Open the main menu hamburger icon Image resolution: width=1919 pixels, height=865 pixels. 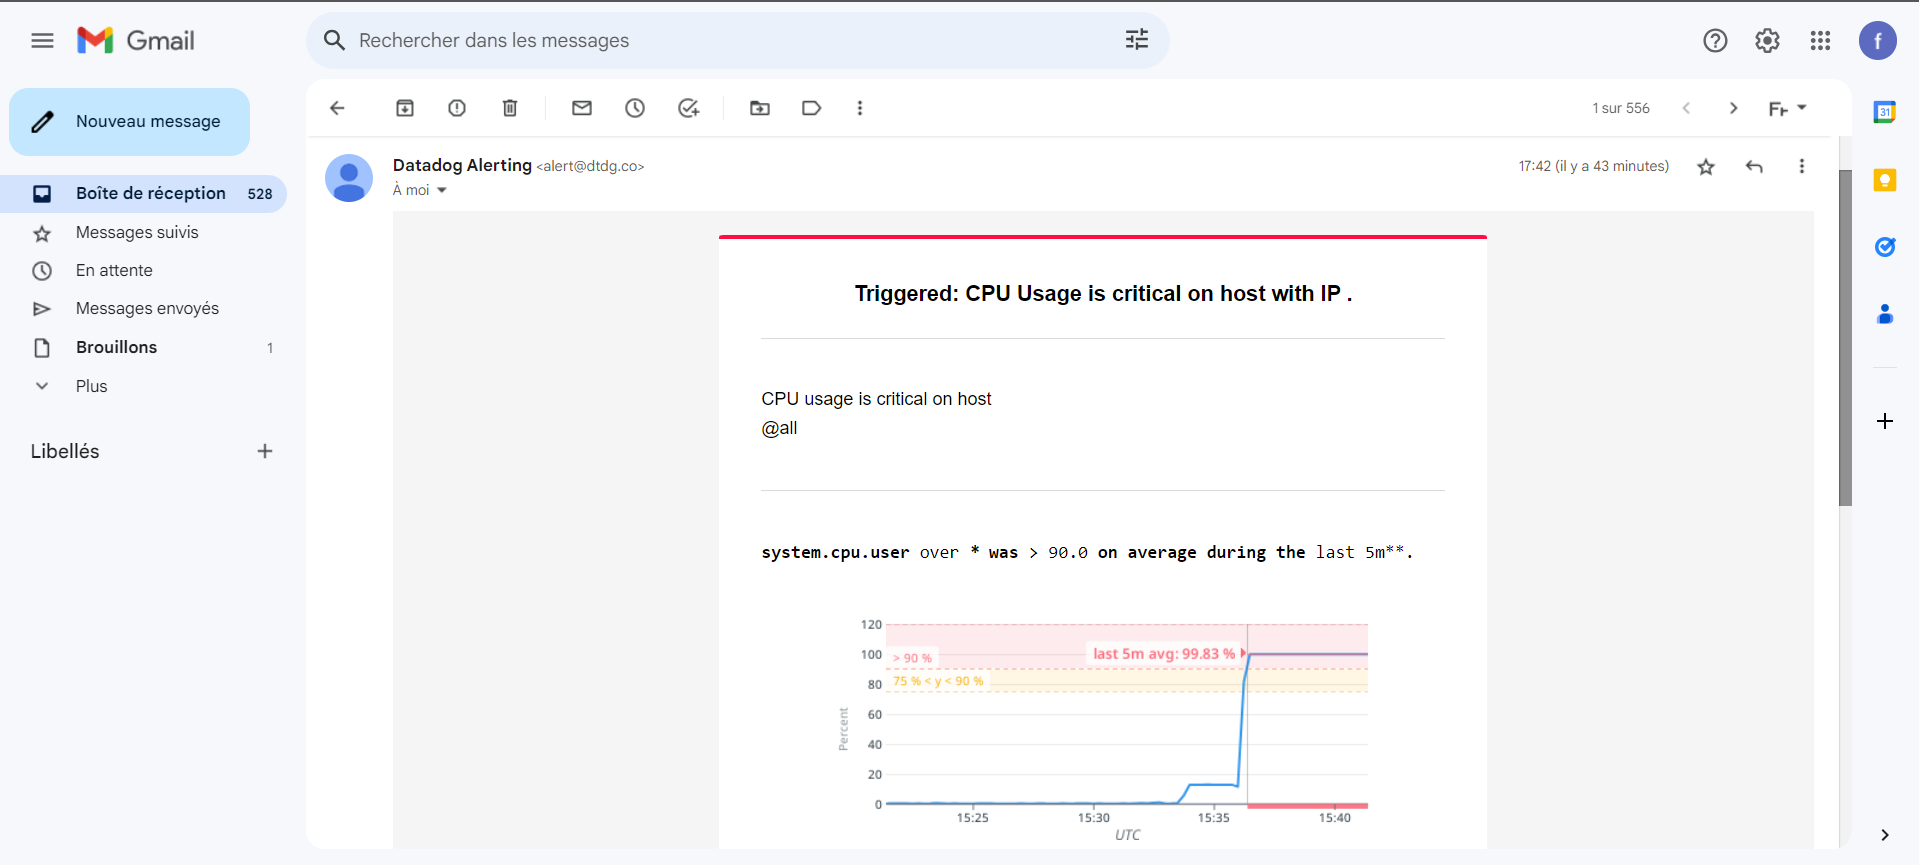coord(42,41)
